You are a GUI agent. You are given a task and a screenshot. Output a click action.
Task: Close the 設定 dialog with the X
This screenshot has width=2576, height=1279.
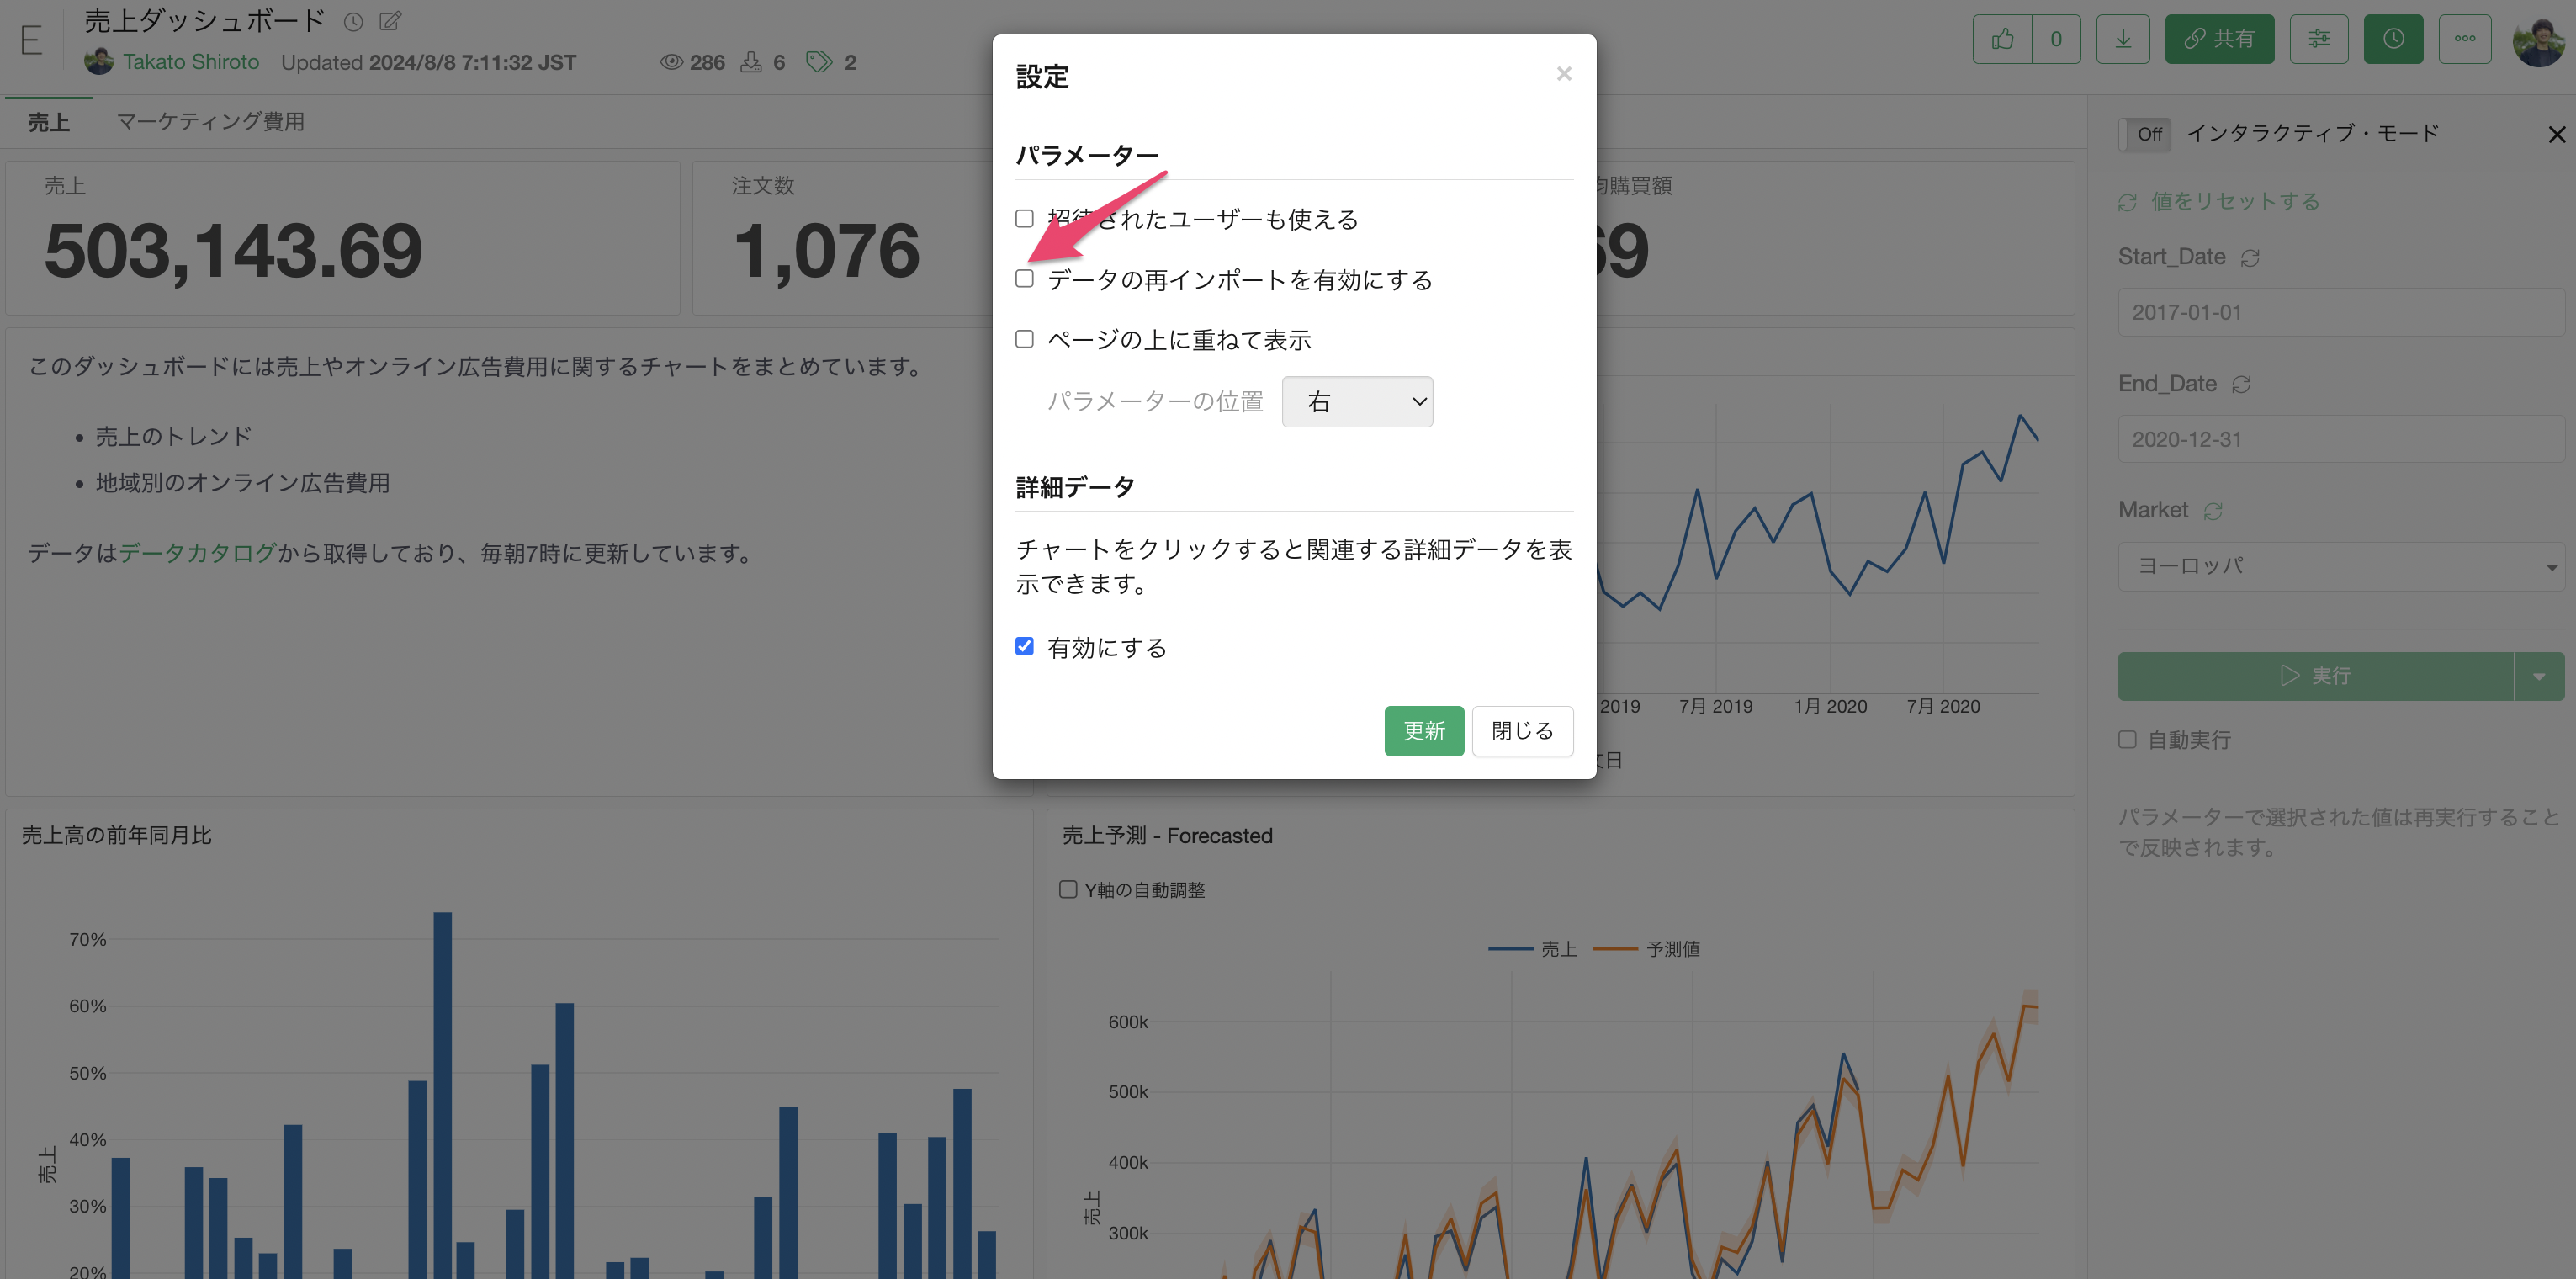tap(1564, 74)
